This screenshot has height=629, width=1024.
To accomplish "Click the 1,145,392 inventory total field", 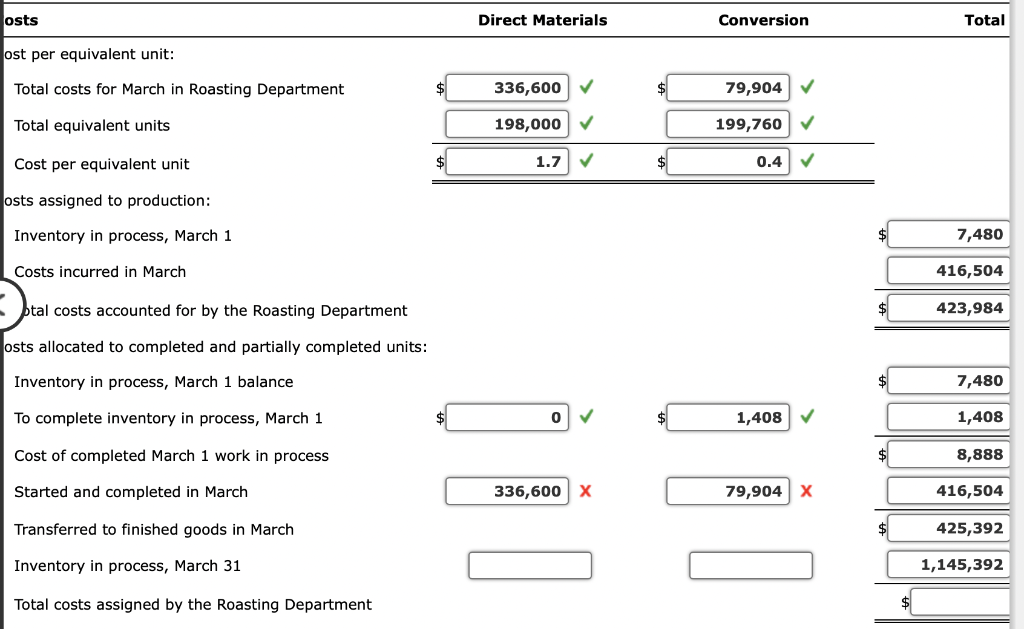I will coord(948,565).
